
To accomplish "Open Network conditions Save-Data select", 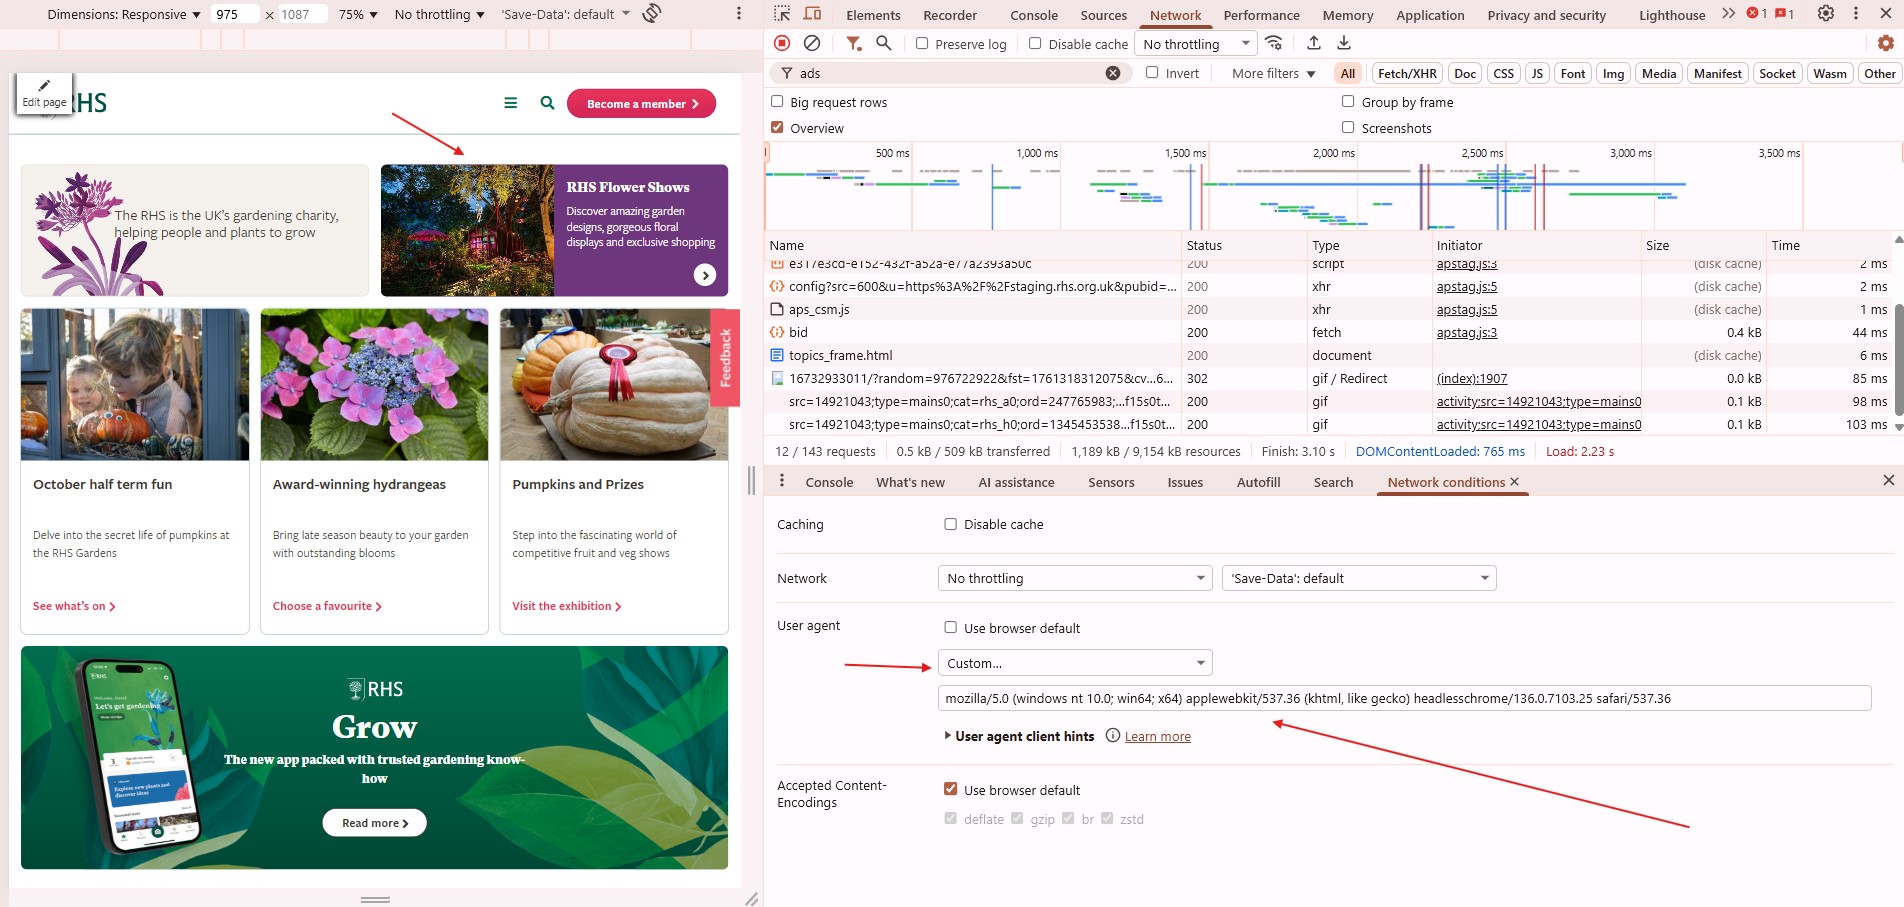I will coord(1358,578).
